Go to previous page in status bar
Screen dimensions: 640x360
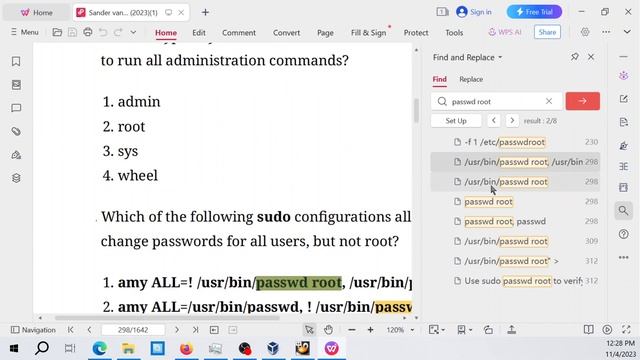[x=89, y=330]
